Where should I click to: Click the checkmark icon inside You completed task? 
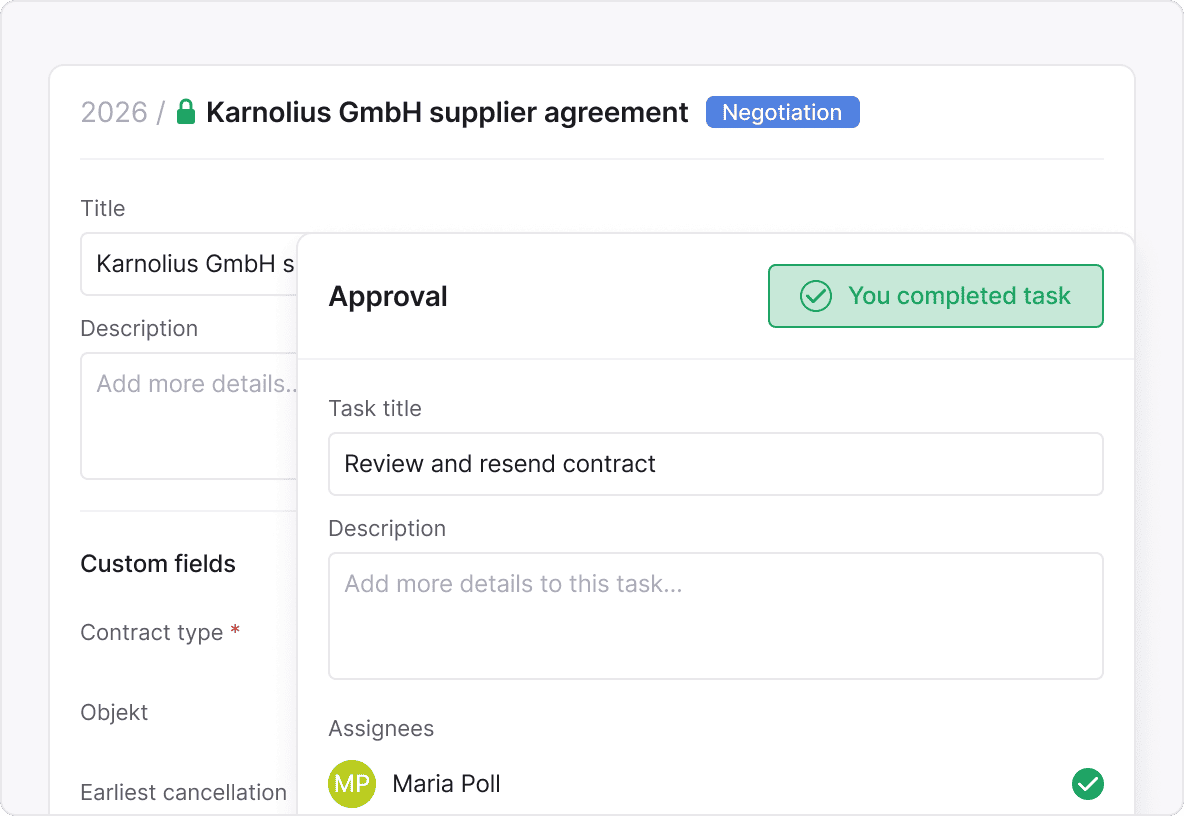(x=816, y=296)
